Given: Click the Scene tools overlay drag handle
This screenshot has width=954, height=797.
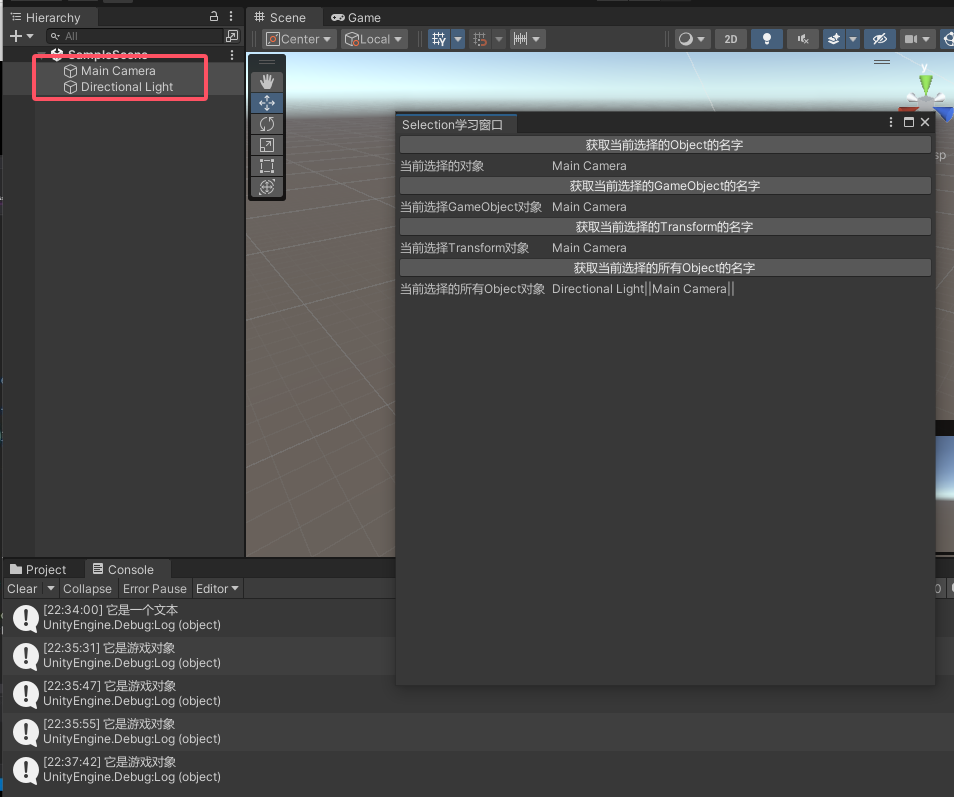Looking at the screenshot, I should (266, 61).
